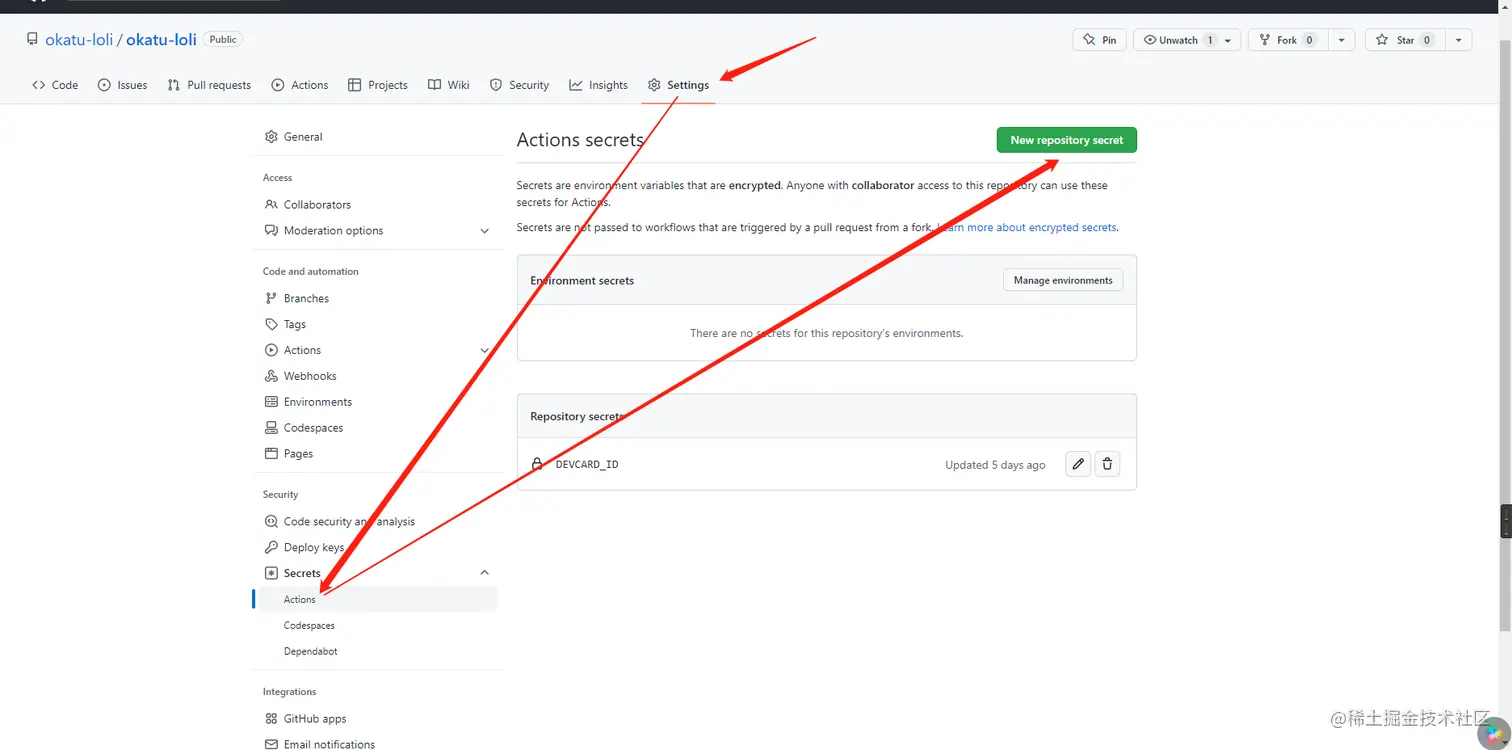Click the Webhooks icon
1512x750 pixels.
point(271,376)
